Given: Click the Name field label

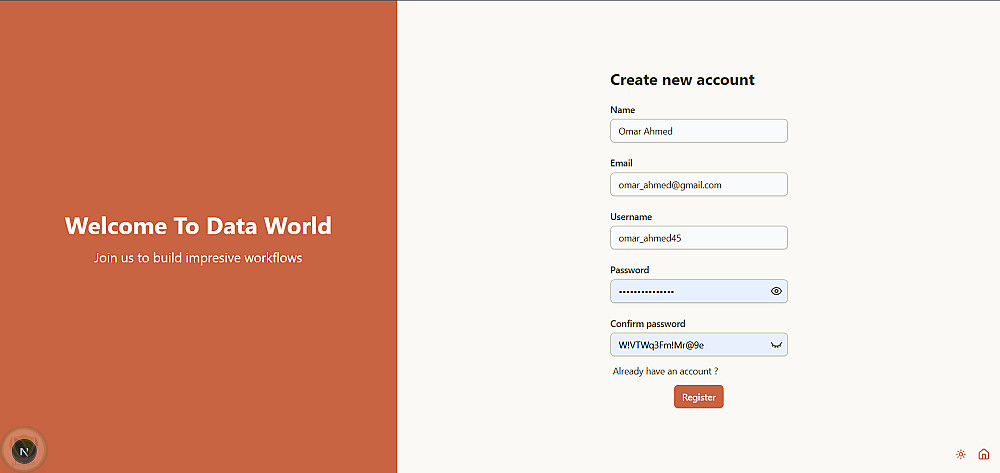Looking at the screenshot, I should 622,110.
